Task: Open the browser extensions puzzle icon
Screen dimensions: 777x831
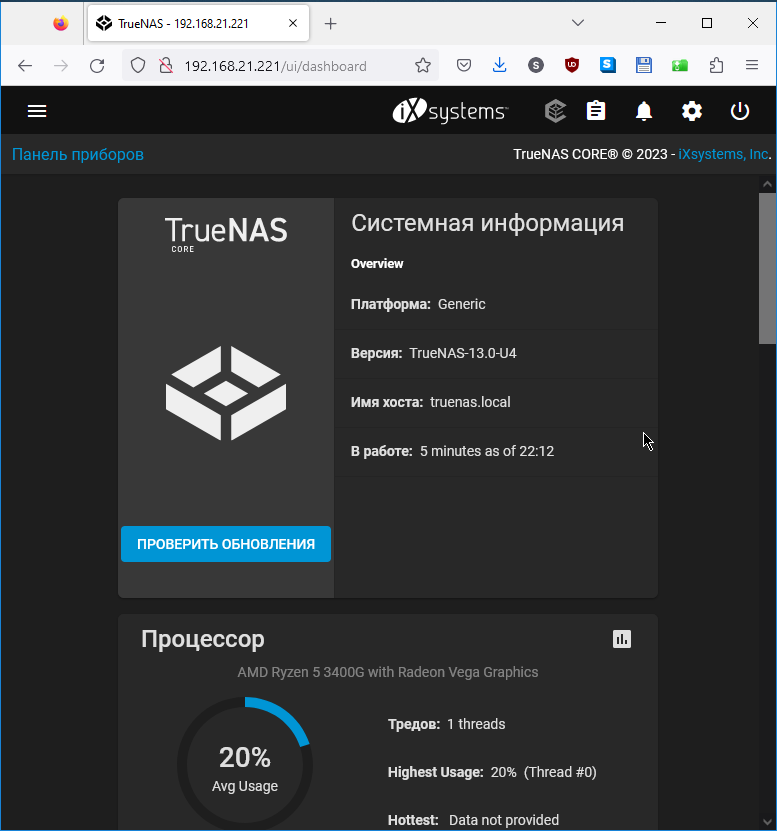Action: (716, 66)
